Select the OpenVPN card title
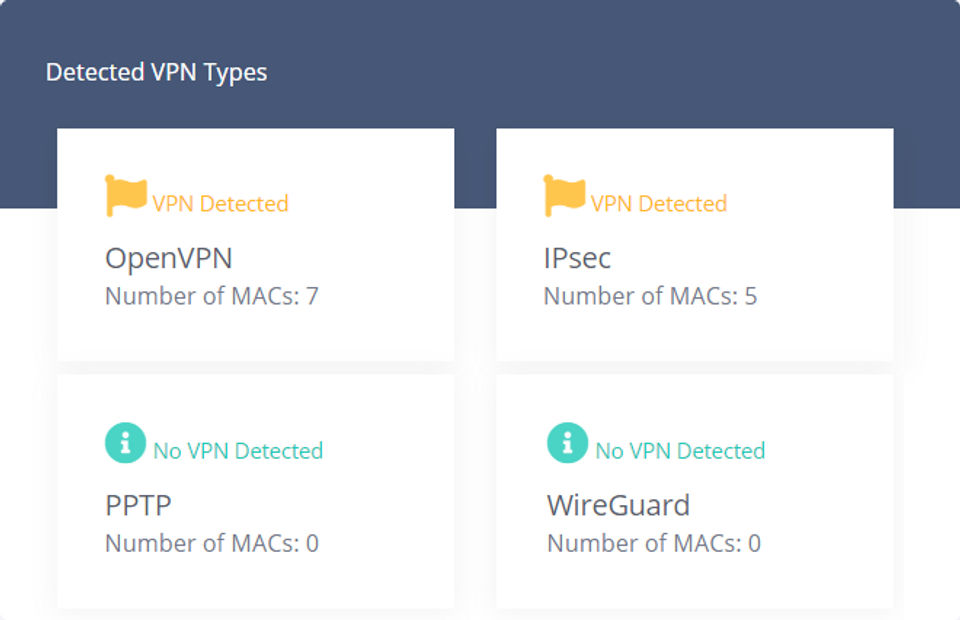960x620 pixels. [168, 259]
